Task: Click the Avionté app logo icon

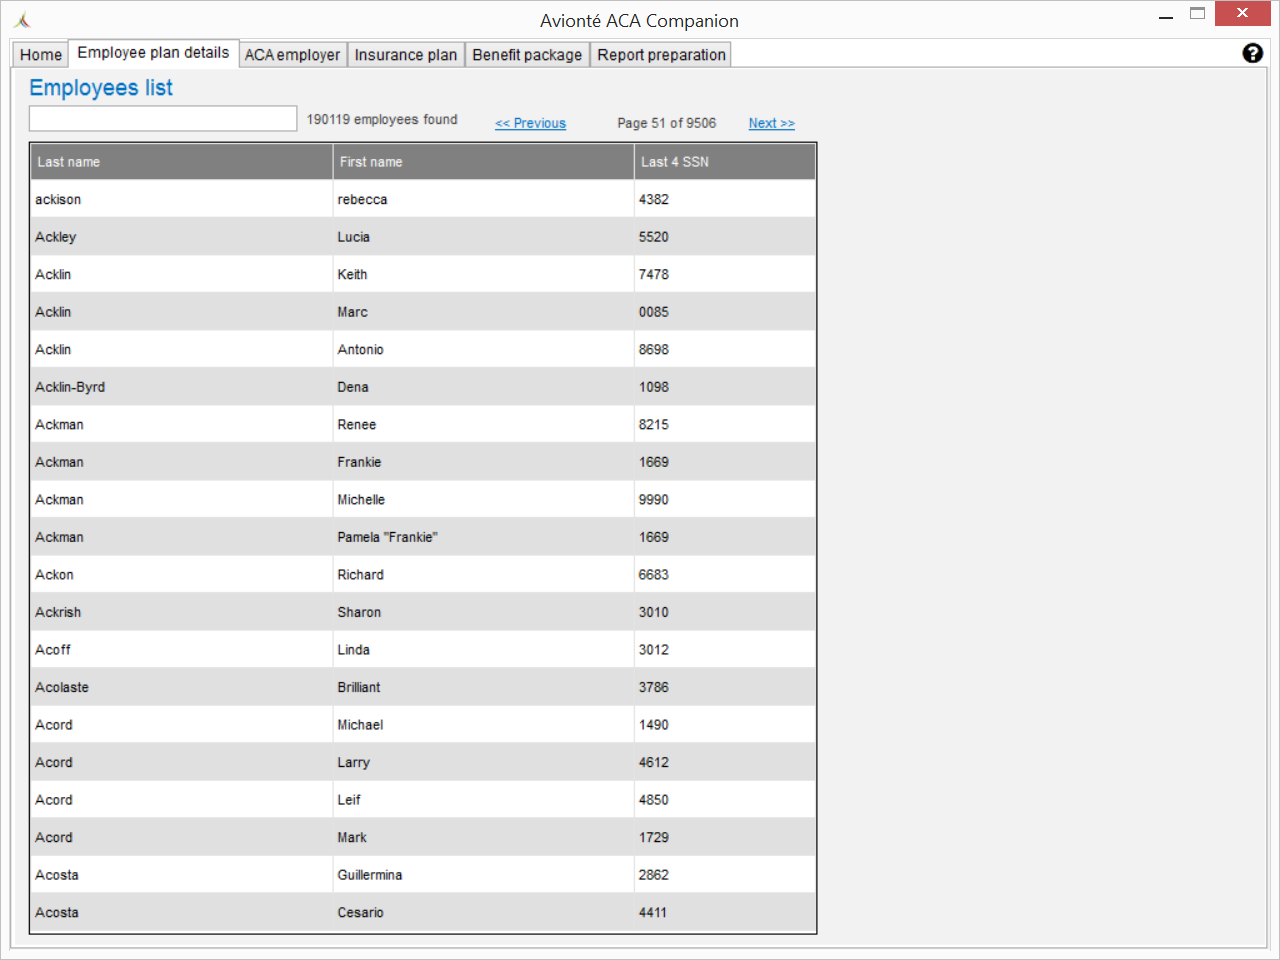Action: coord(23,20)
